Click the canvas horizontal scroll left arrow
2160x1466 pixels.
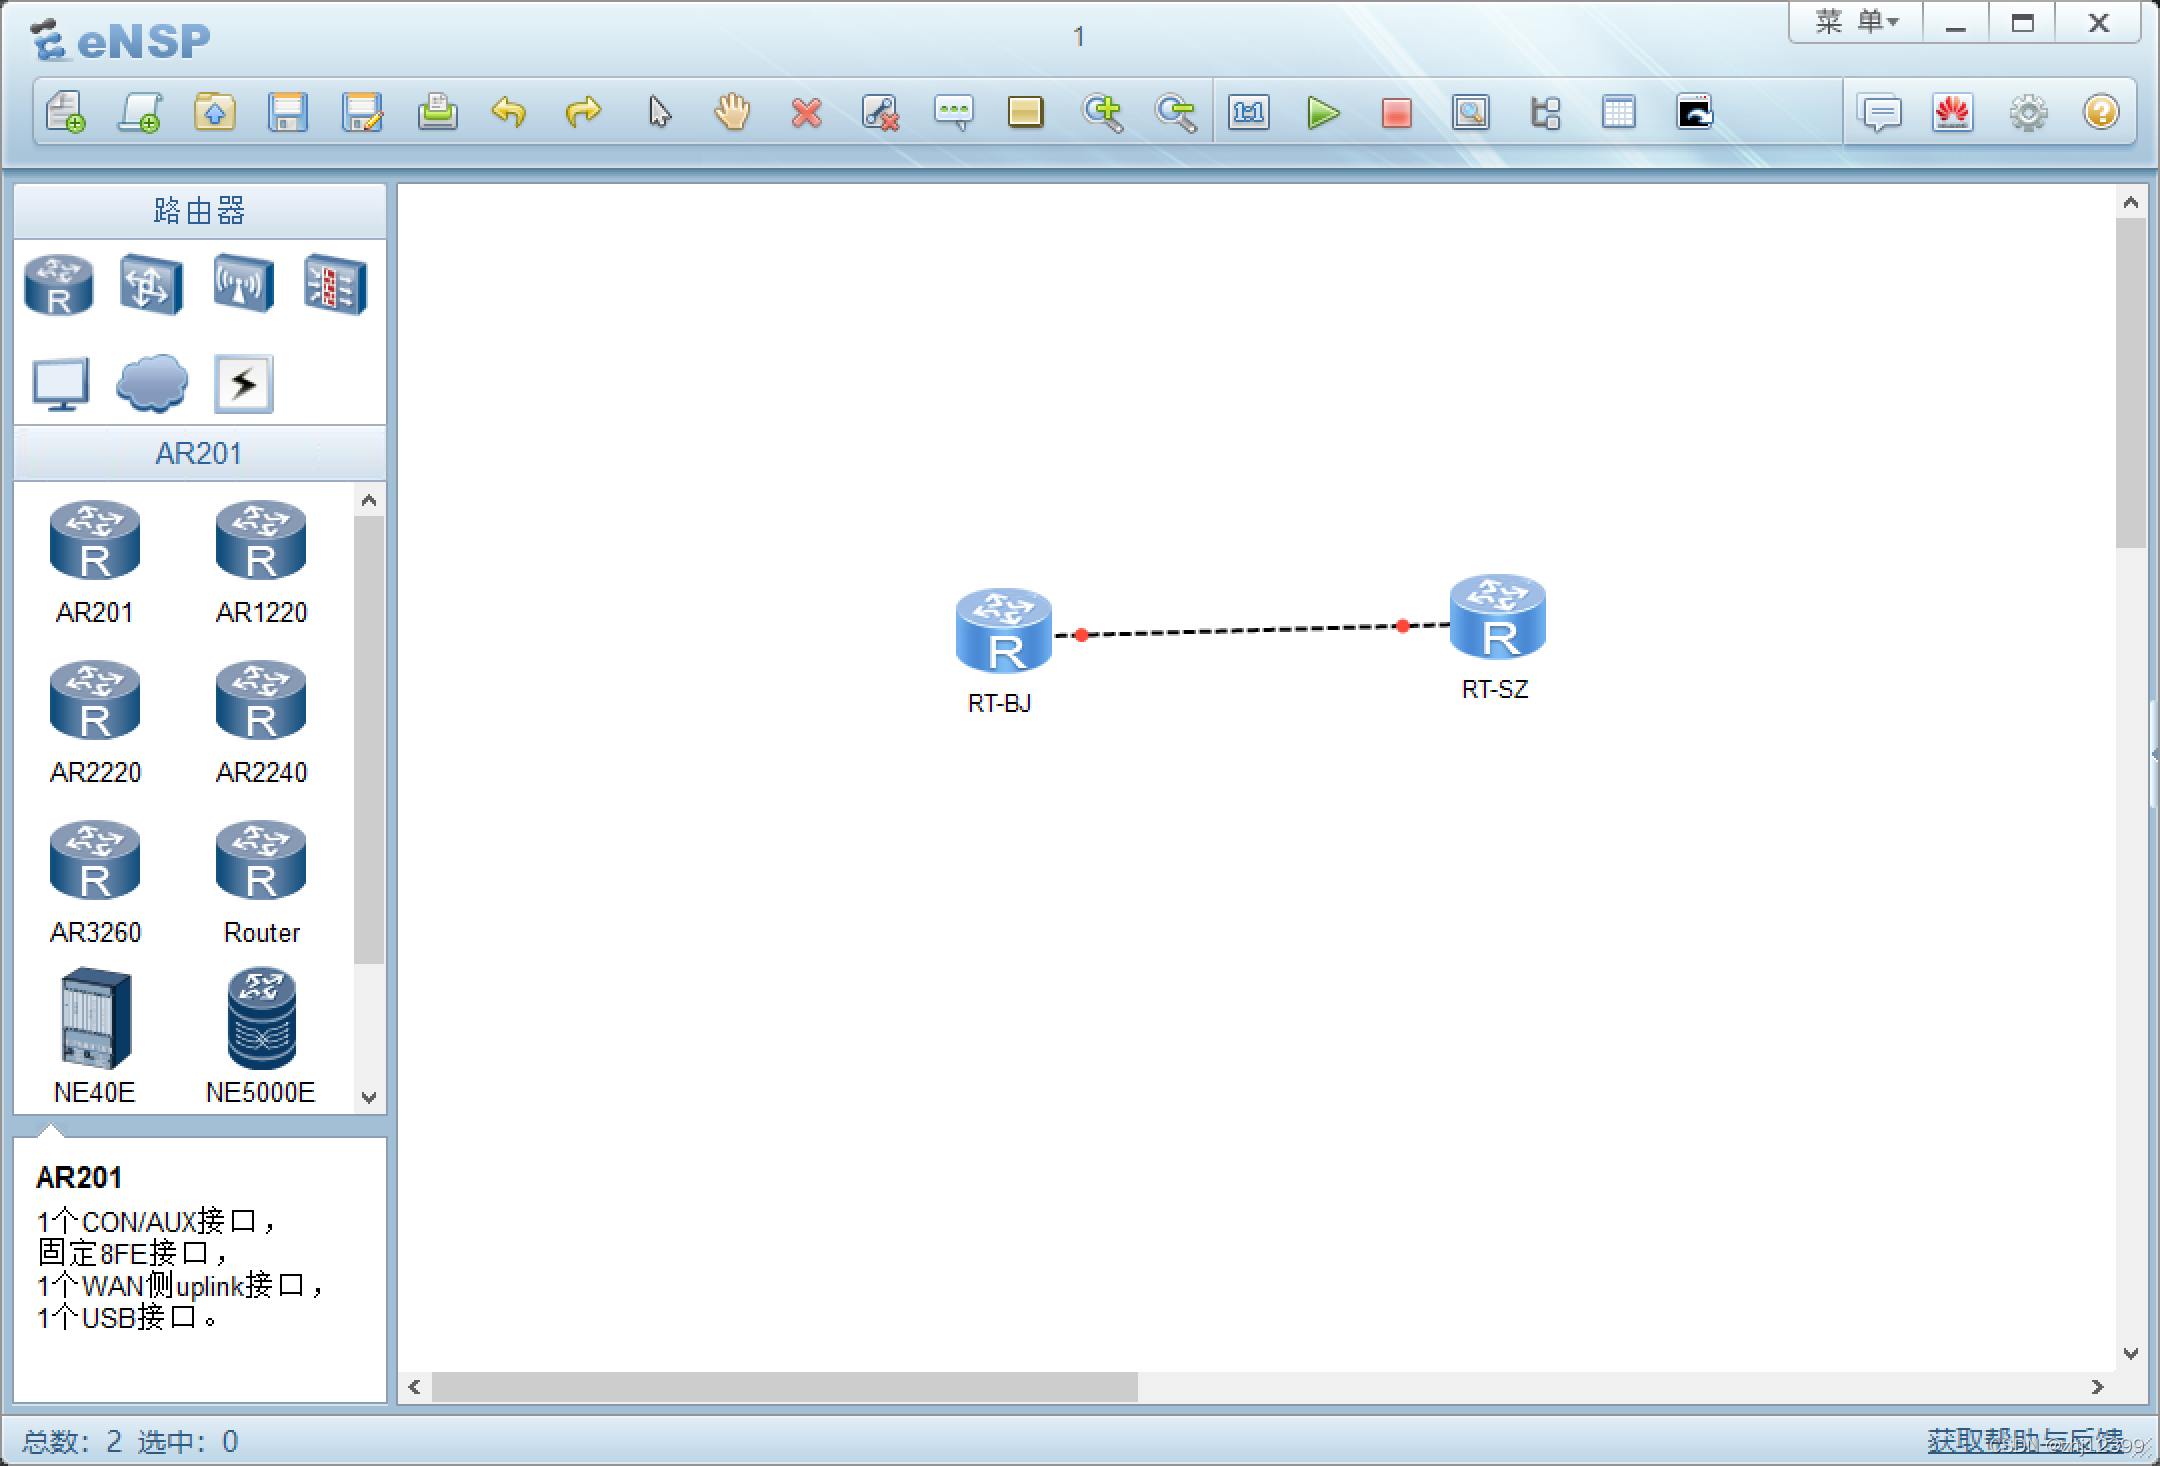(x=414, y=1387)
